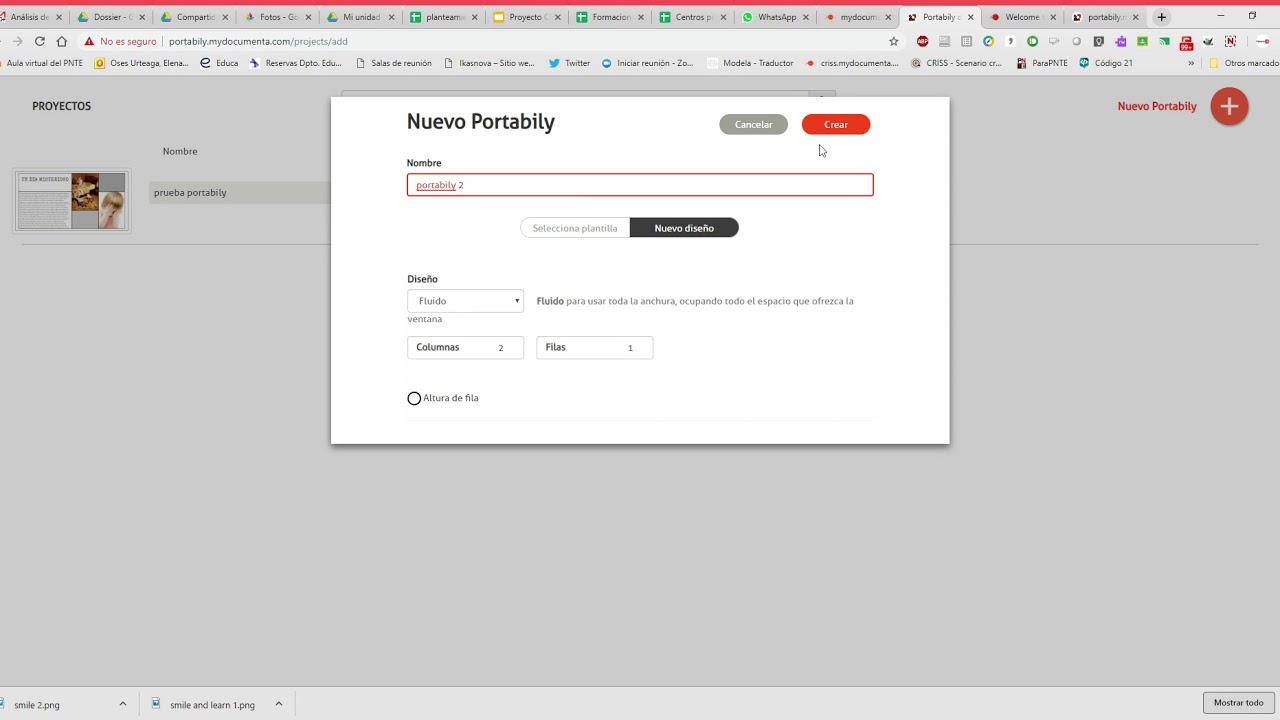
Task: Click the Filas number field
Action: (x=595, y=348)
